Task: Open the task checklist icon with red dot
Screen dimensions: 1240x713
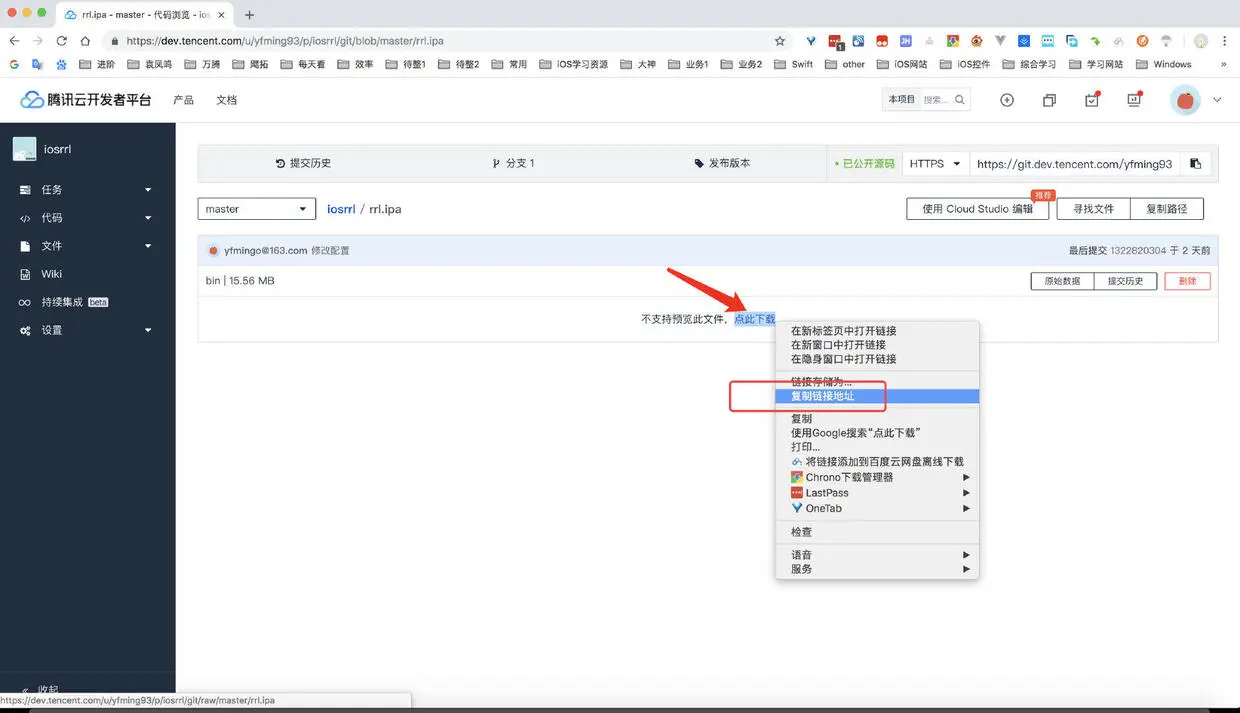Action: coord(1092,99)
